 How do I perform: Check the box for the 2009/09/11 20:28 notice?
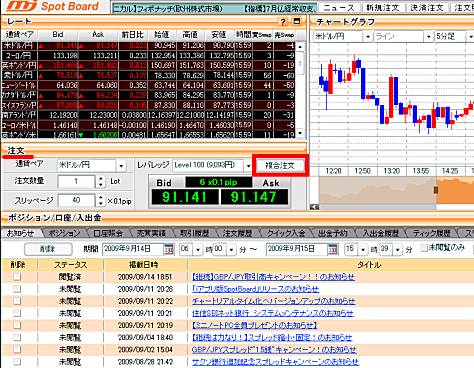click(x=17, y=289)
